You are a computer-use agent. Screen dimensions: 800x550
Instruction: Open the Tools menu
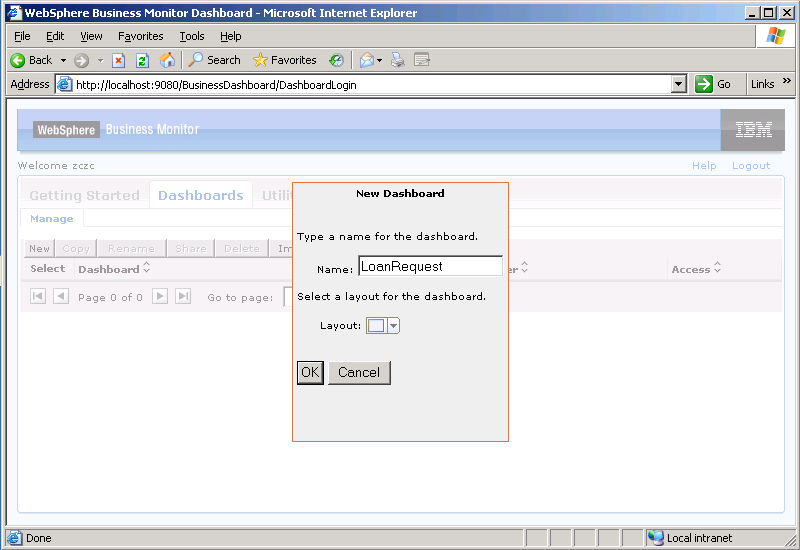(192, 36)
